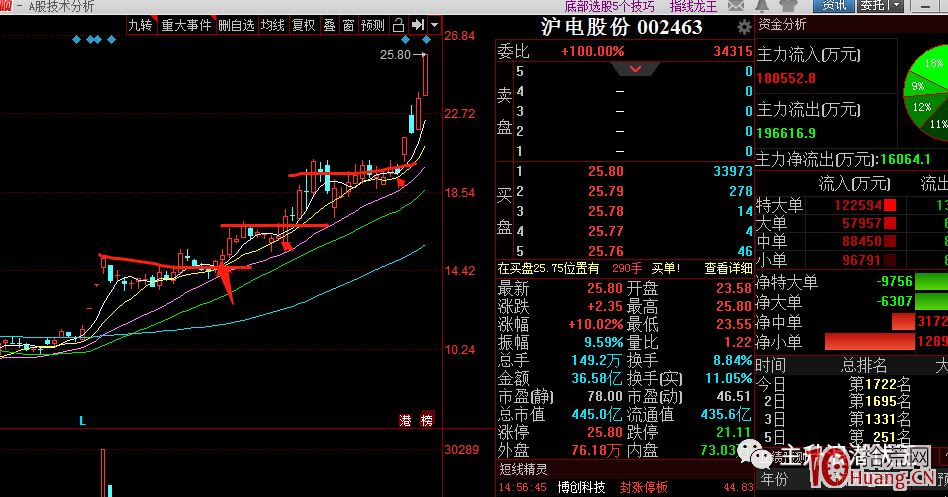Click the 港 Hong Kong connect icon
This screenshot has width=948, height=497.
(405, 420)
